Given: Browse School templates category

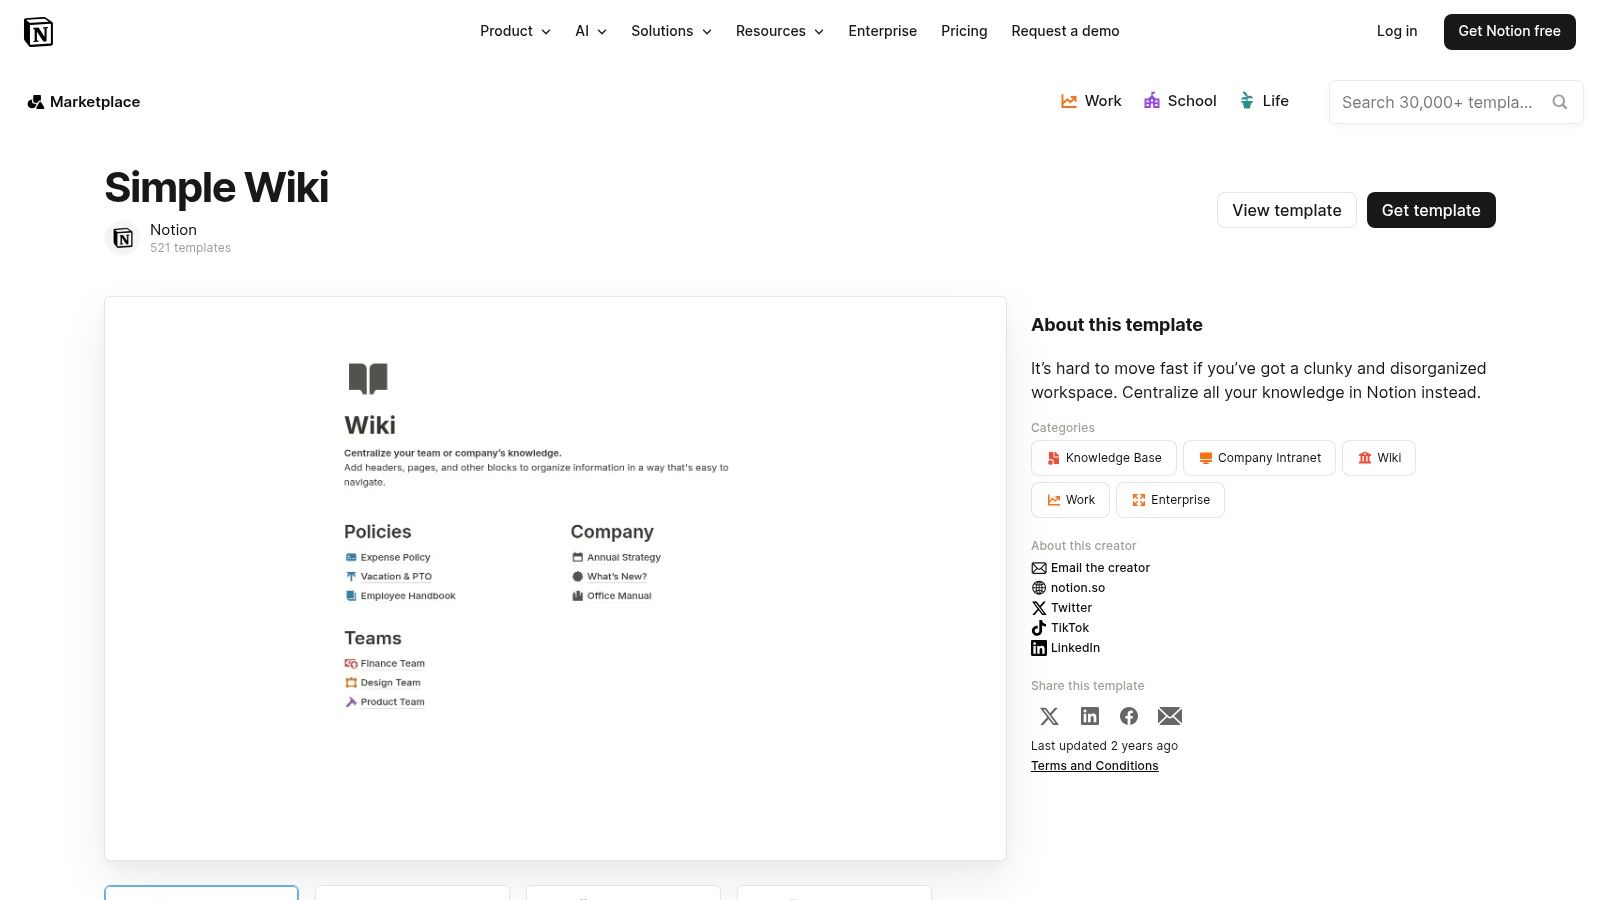Looking at the screenshot, I should [x=1180, y=101].
